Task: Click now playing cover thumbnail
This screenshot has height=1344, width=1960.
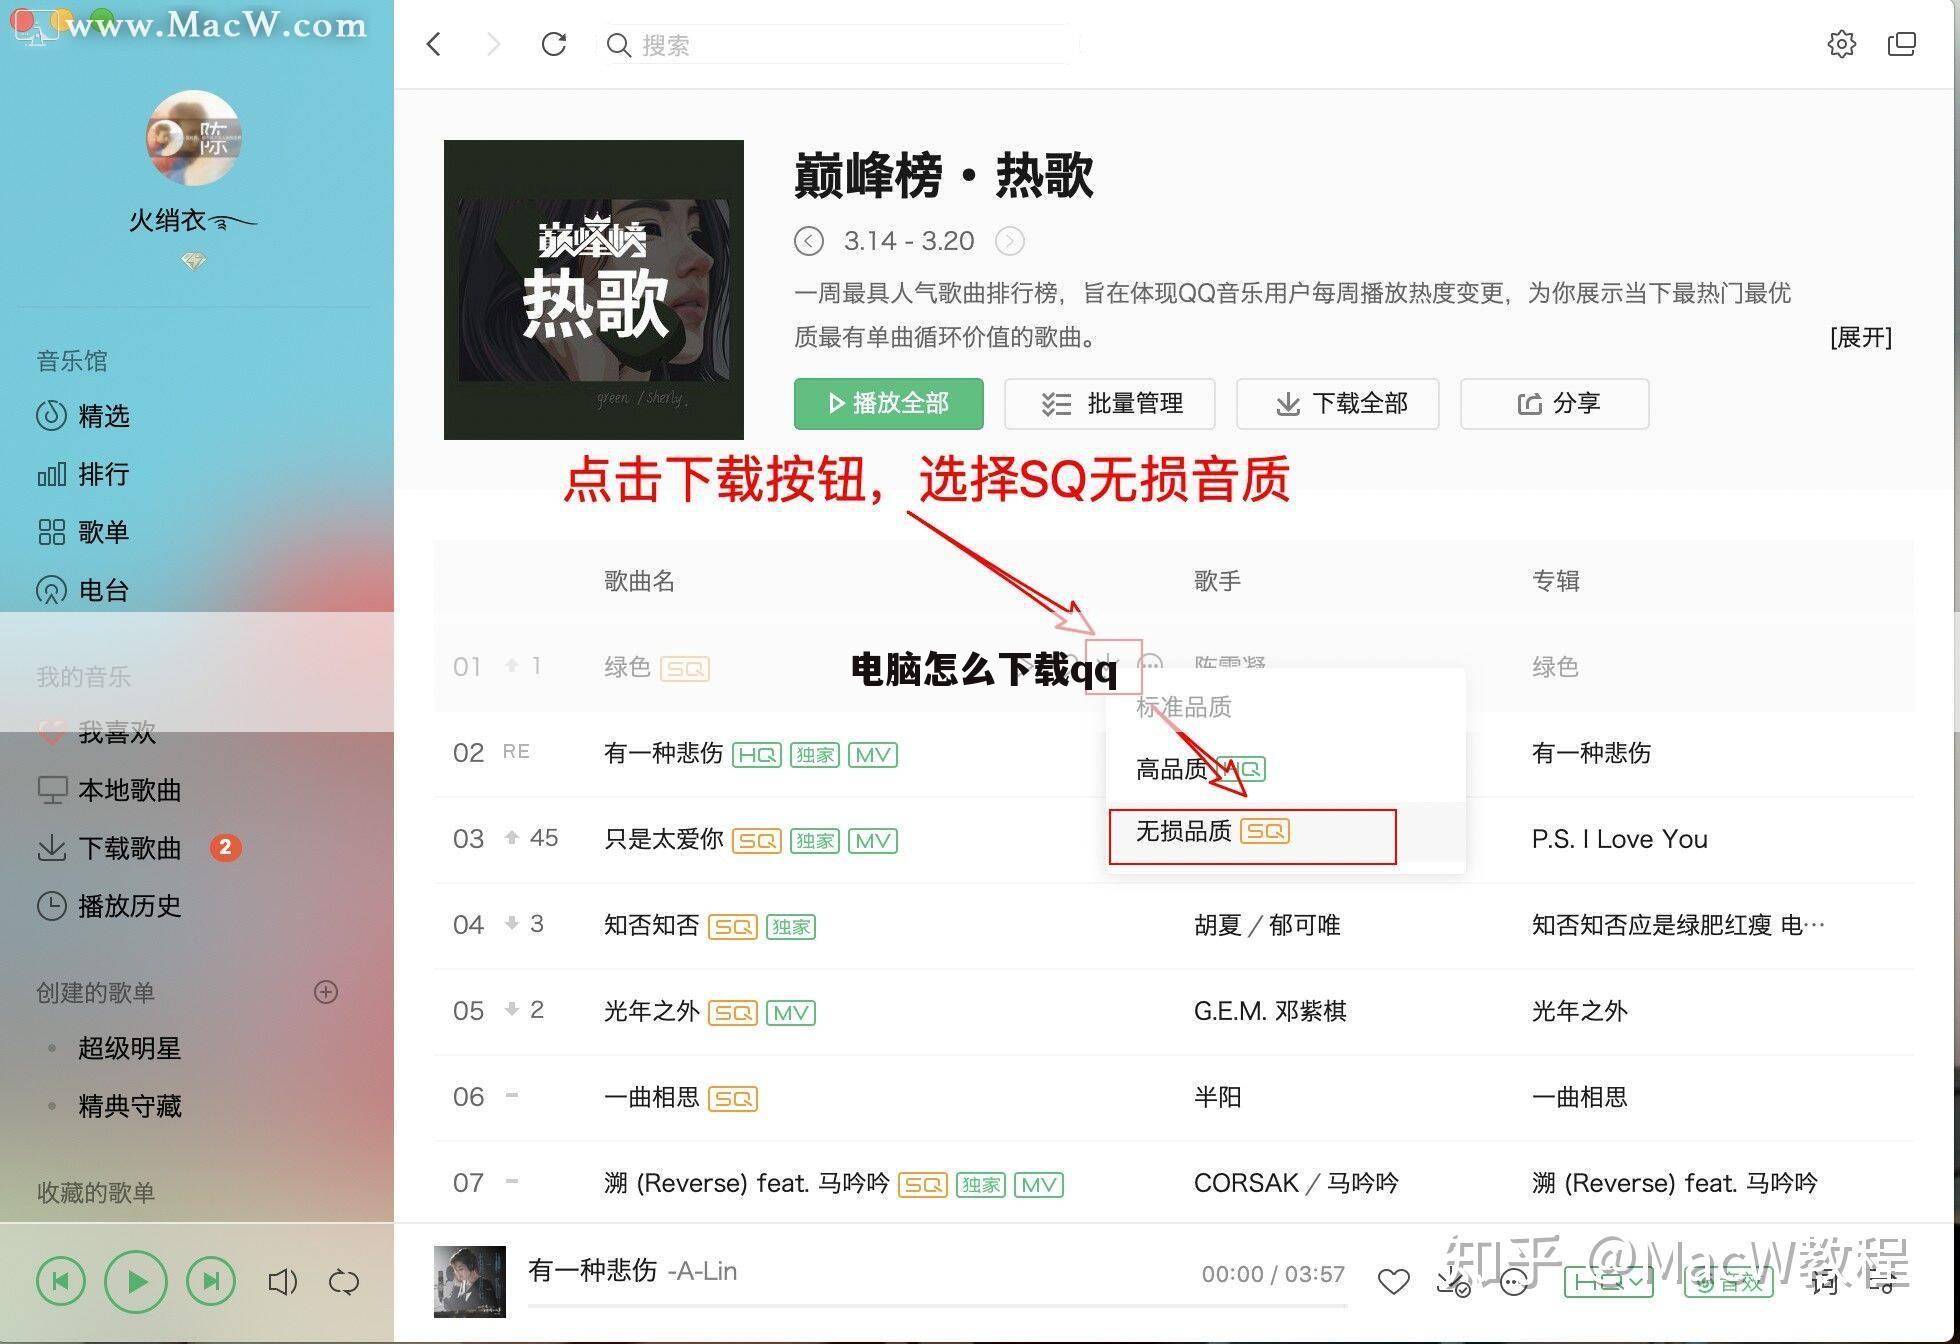Action: (x=470, y=1281)
